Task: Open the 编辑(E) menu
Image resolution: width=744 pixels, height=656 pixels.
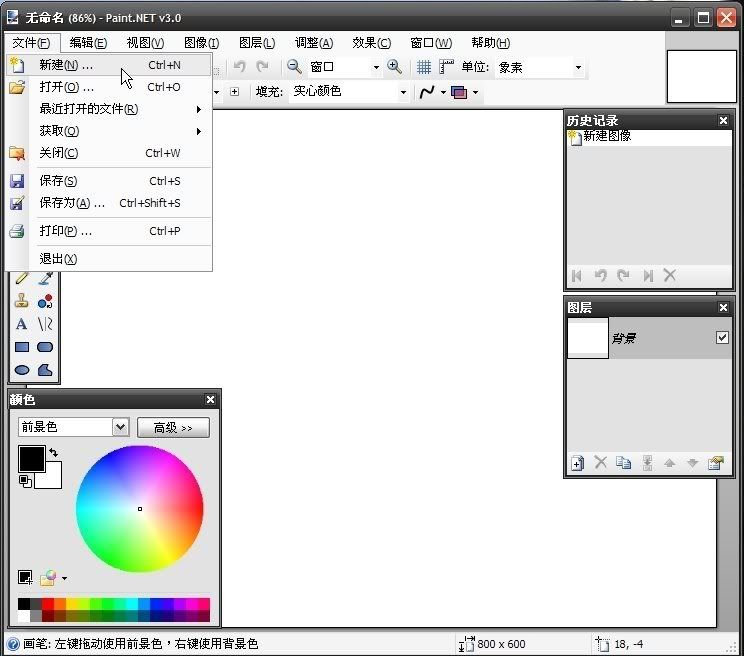Action: (x=88, y=43)
